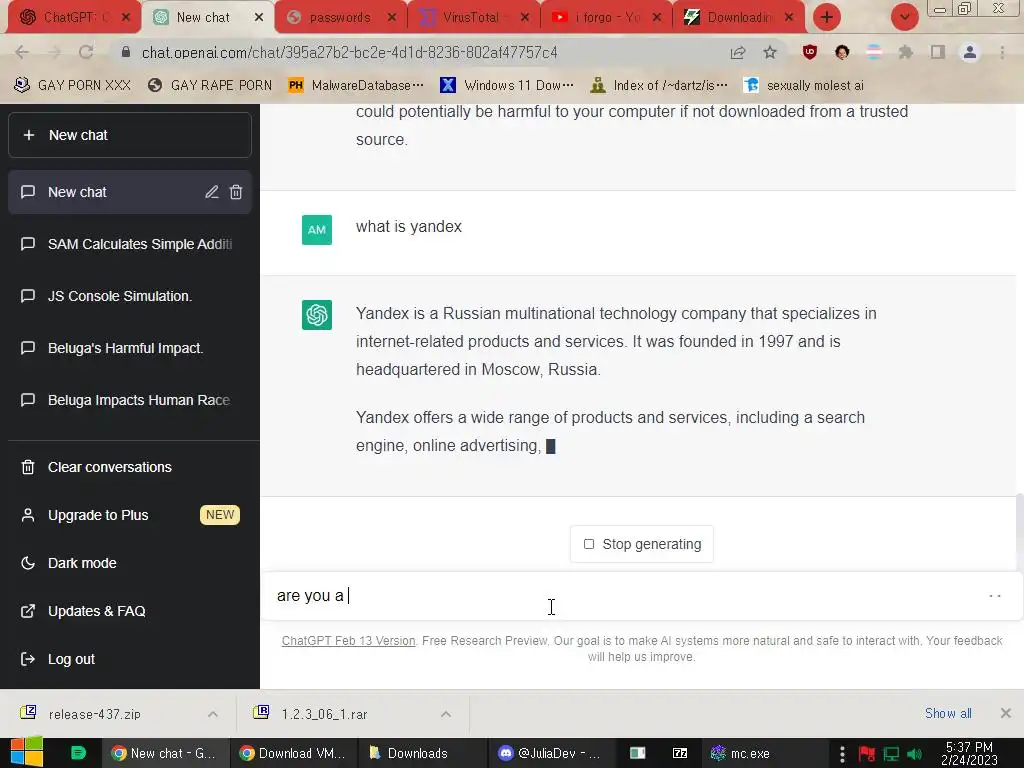Click the address bar URL
The image size is (1024, 768).
[349, 52]
